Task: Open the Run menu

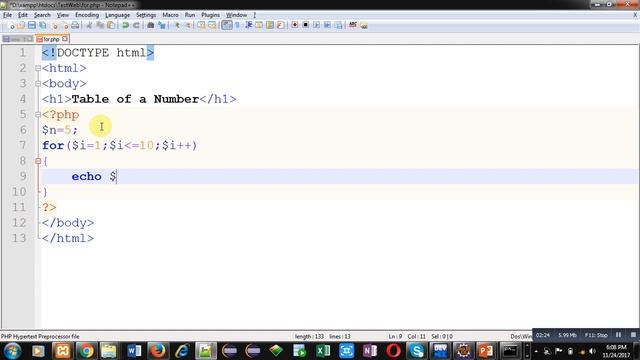Action: (x=190, y=15)
